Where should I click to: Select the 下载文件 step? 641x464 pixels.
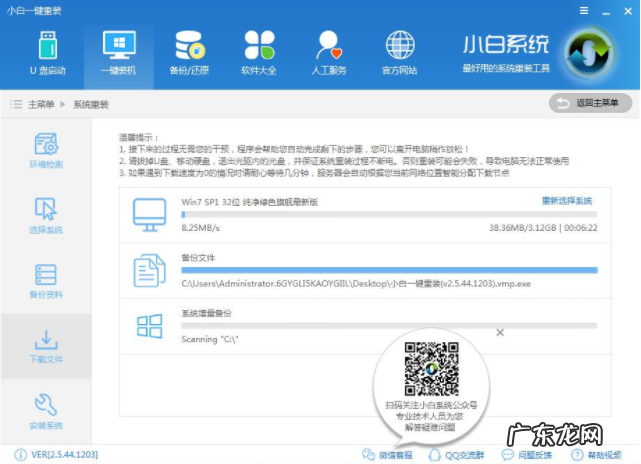(46, 346)
